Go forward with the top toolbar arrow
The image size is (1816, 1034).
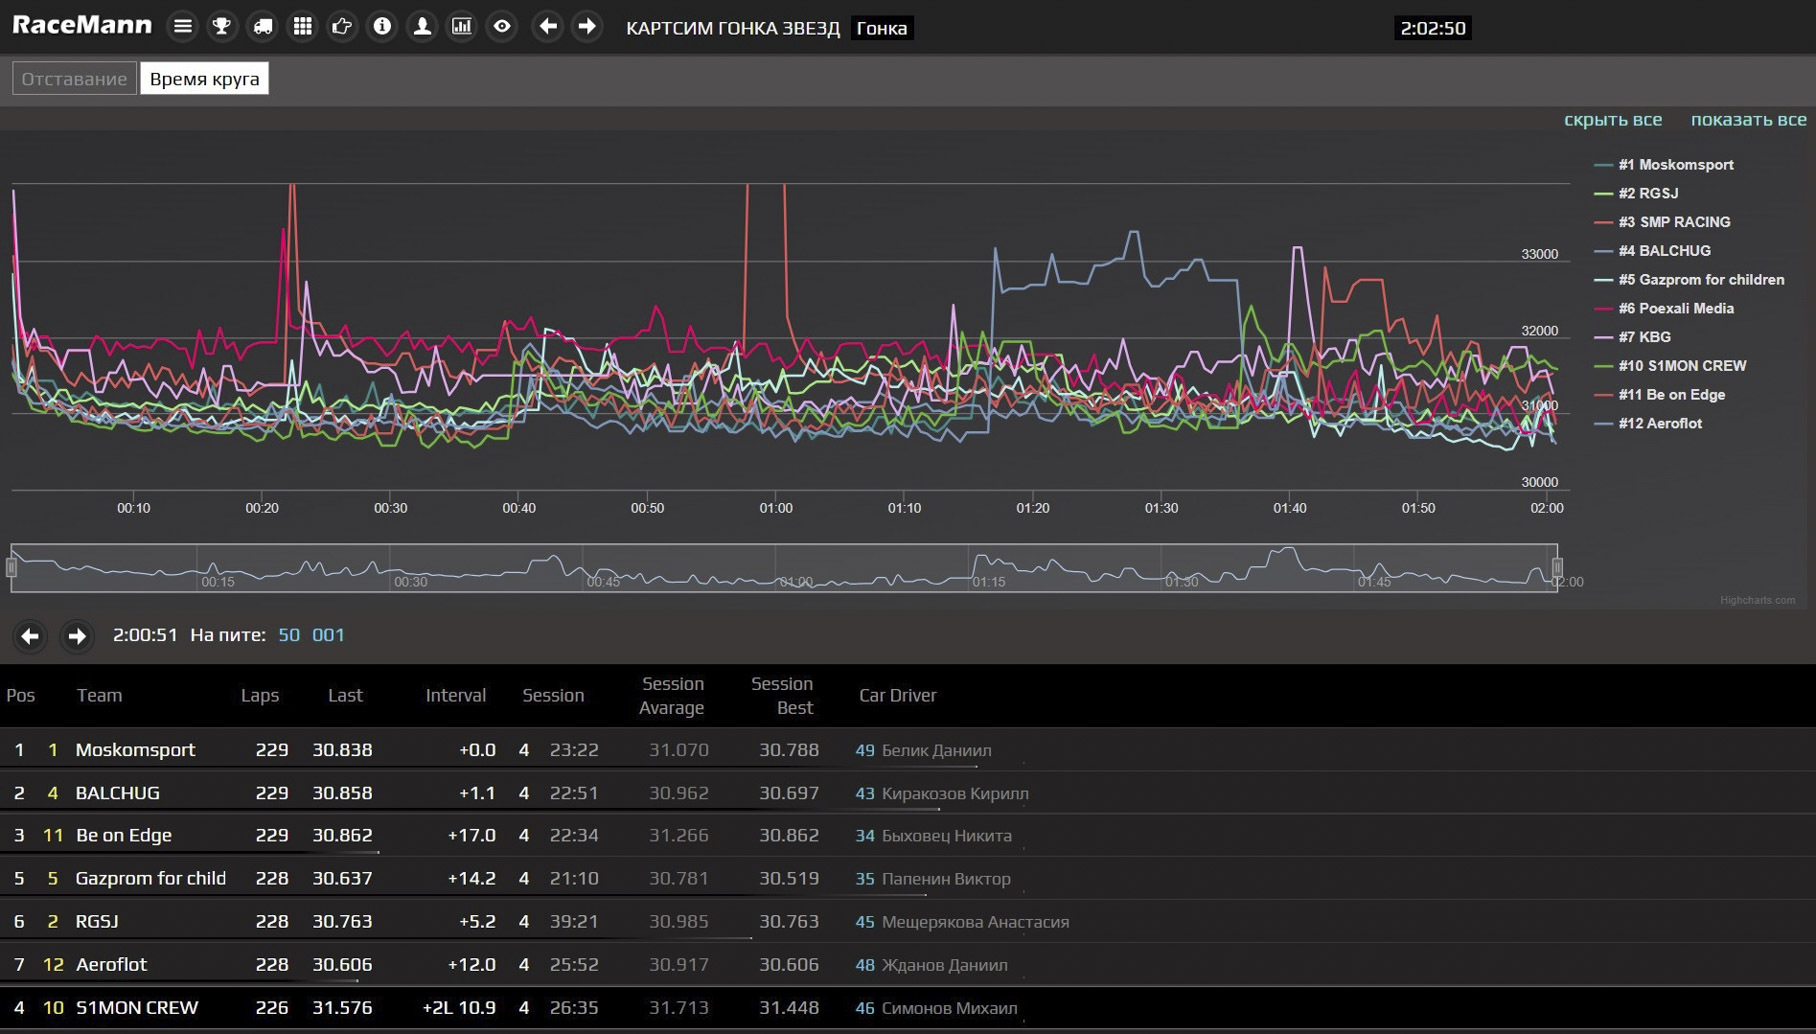(x=587, y=27)
